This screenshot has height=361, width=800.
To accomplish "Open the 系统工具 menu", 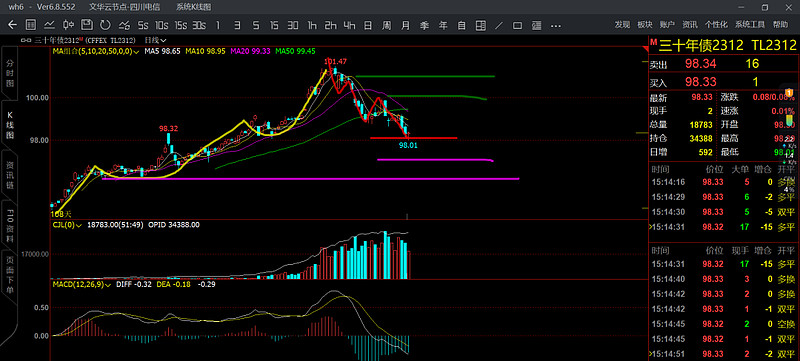I will click(x=750, y=24).
